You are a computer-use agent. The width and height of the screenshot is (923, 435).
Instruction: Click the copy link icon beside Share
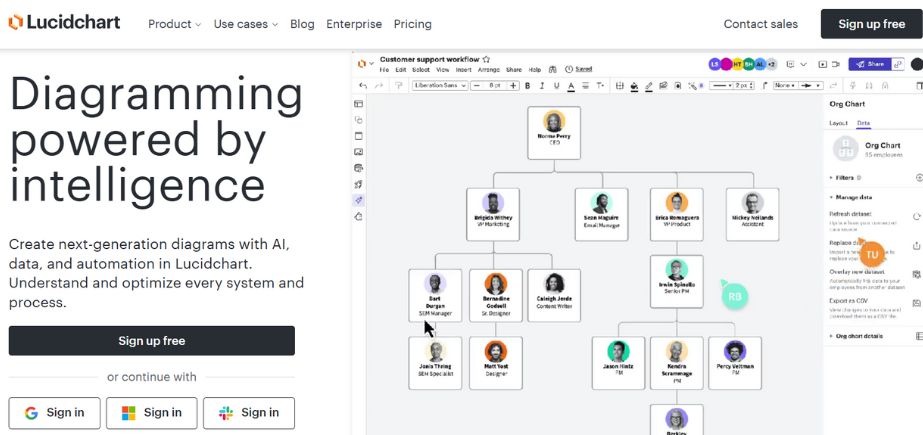pos(898,64)
